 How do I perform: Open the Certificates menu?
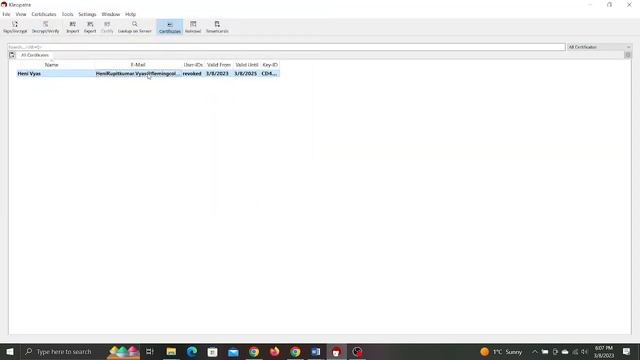(x=44, y=14)
